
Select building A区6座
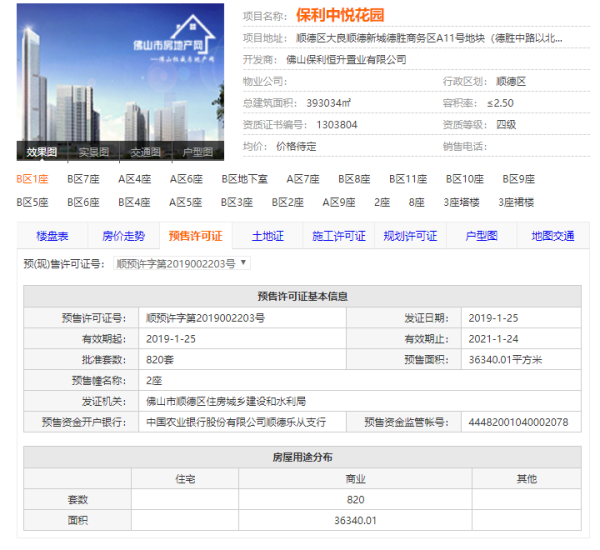click(186, 179)
